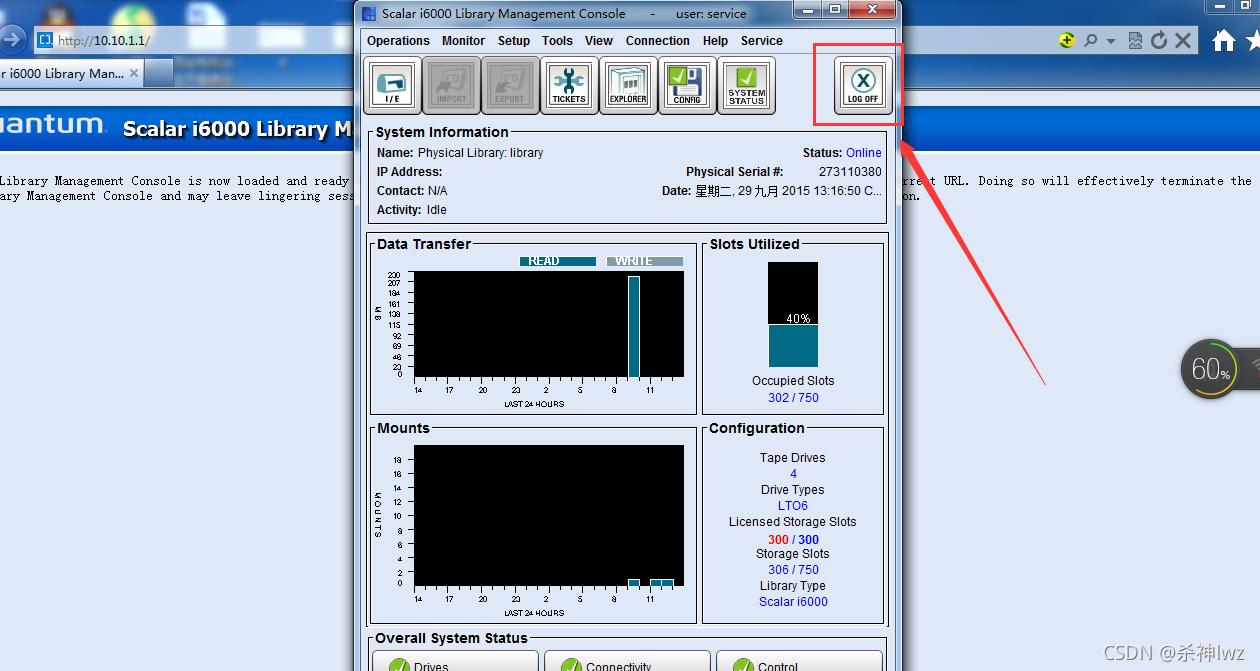Click the Activity: Idle text
Image resolution: width=1260 pixels, height=671 pixels.
[412, 210]
